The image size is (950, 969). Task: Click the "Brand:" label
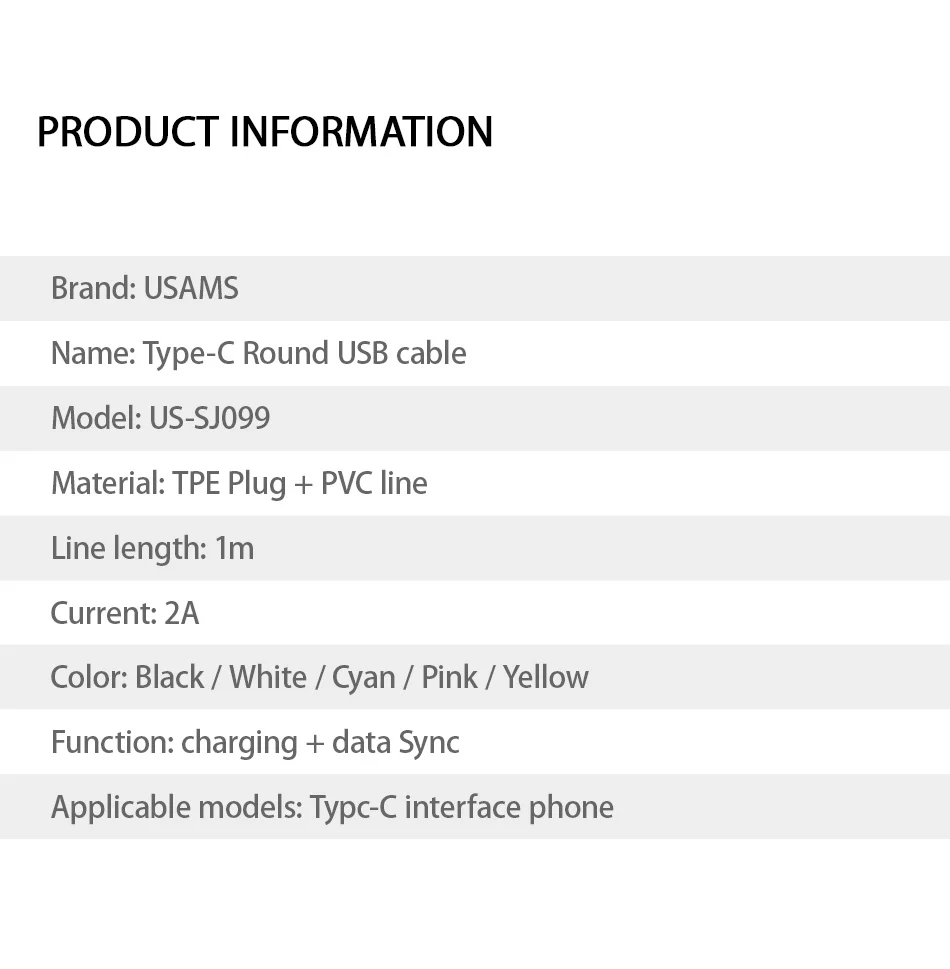(93, 289)
